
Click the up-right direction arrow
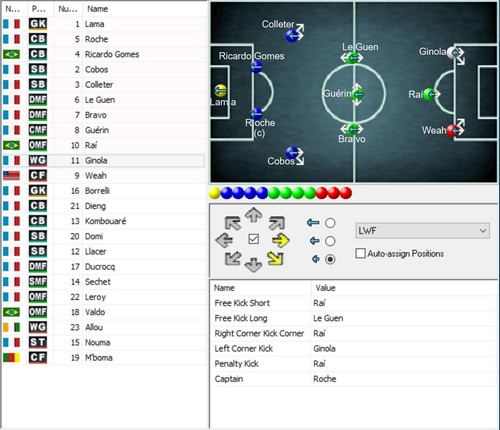pyautogui.click(x=277, y=223)
